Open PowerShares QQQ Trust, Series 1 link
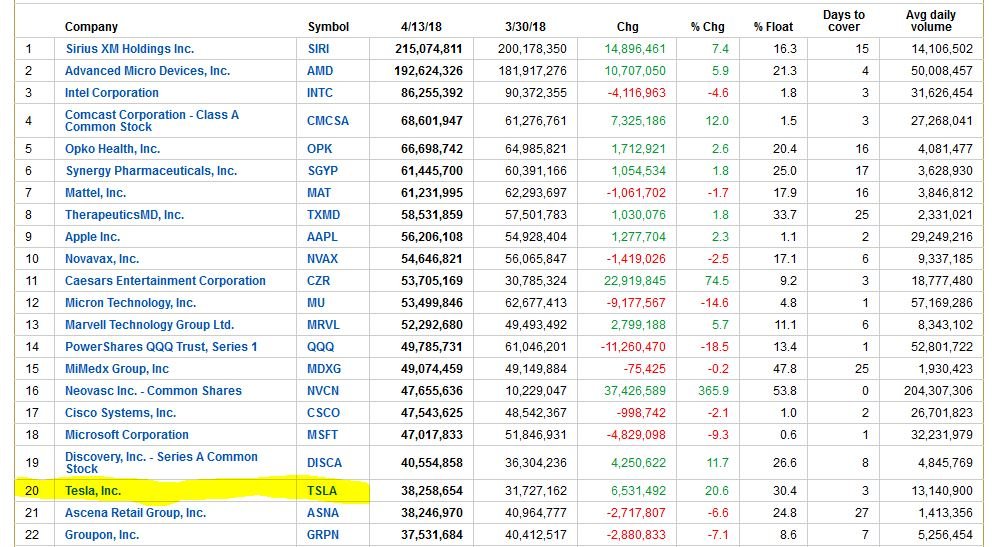The width and height of the screenshot is (1007, 547). coord(161,347)
